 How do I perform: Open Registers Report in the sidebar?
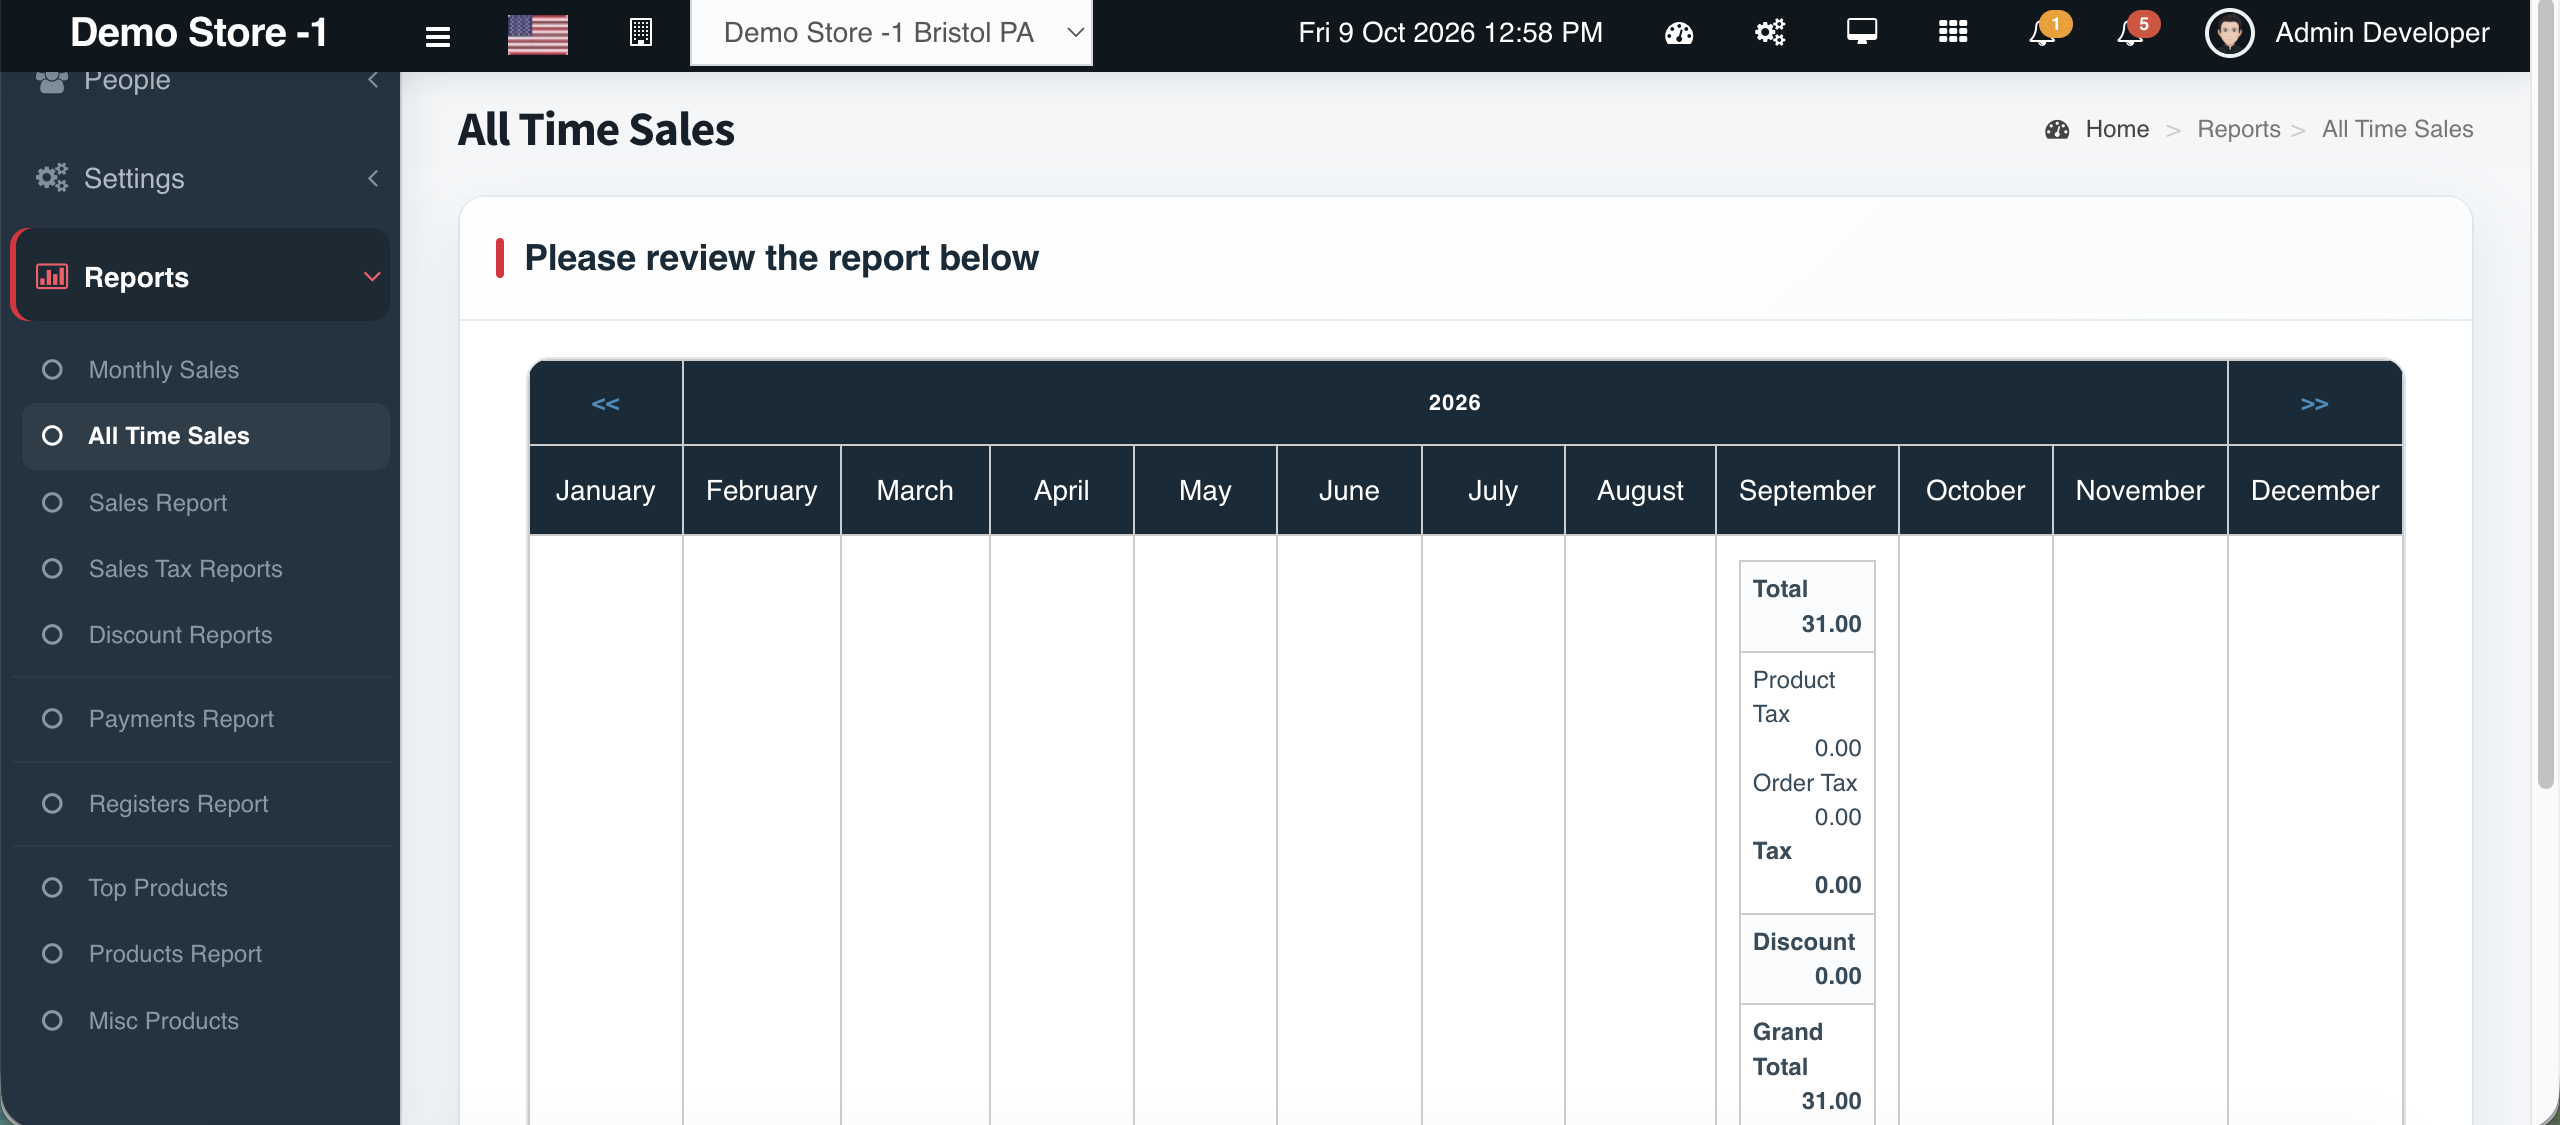click(x=178, y=804)
